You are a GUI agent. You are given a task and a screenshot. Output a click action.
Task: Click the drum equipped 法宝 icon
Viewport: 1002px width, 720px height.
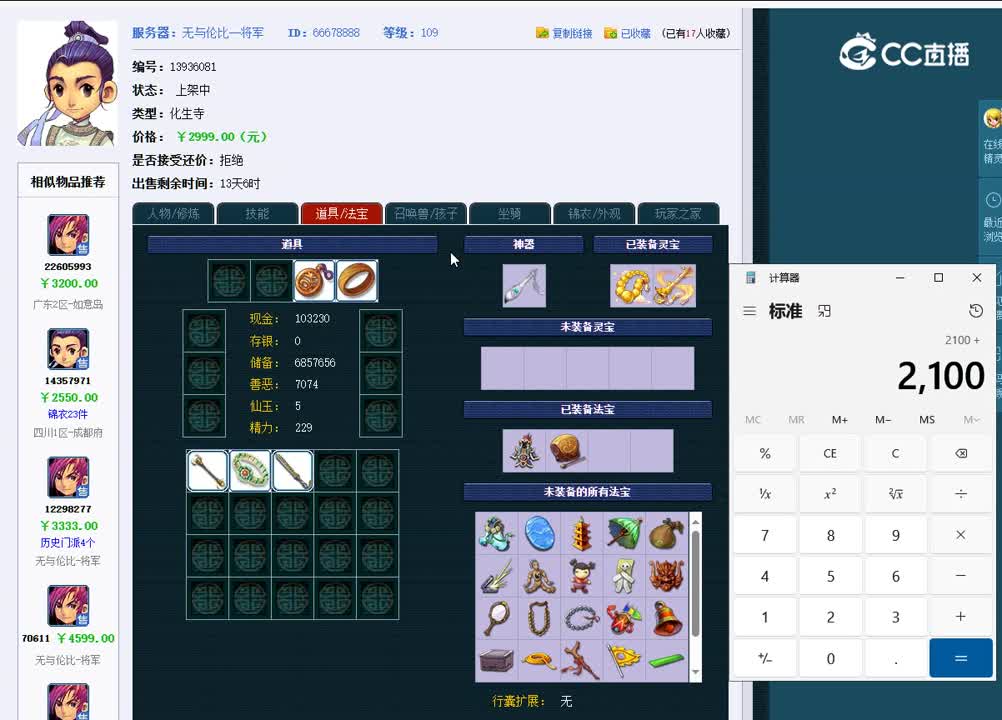(567, 451)
